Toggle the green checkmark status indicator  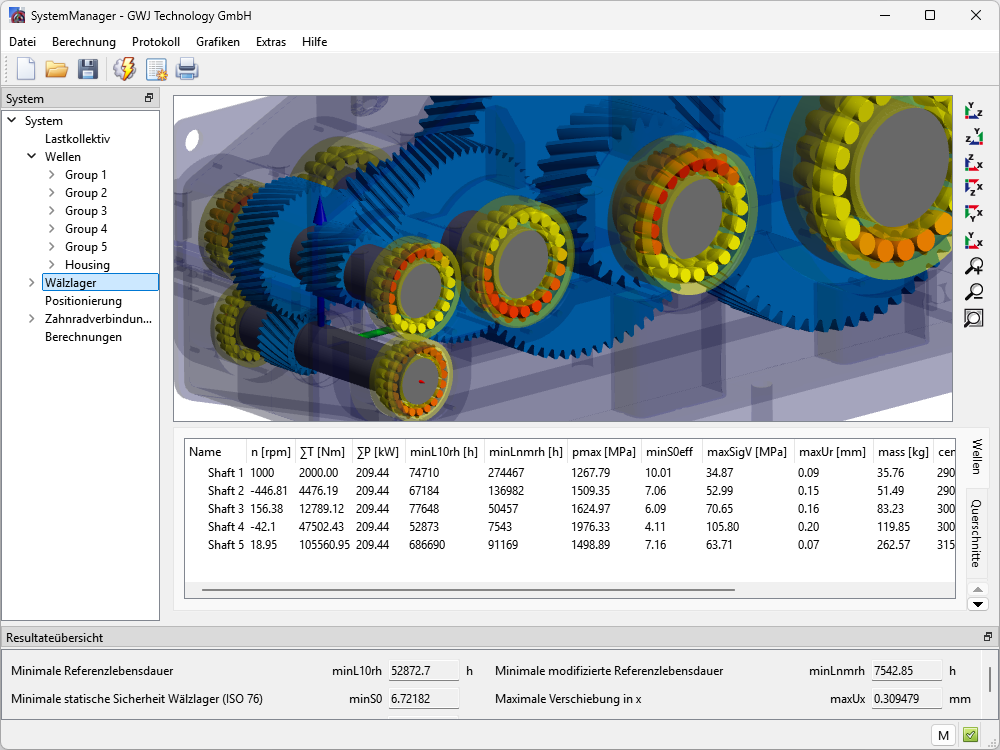coord(970,735)
